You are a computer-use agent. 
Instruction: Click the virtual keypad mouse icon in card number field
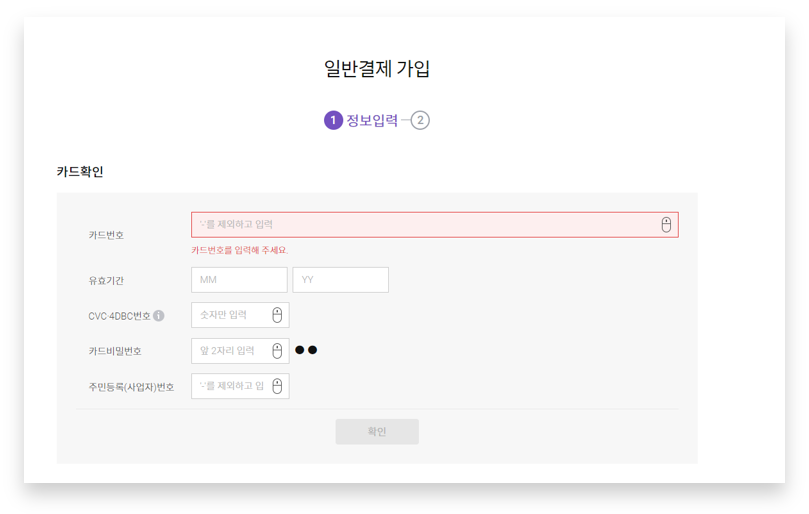click(666, 225)
